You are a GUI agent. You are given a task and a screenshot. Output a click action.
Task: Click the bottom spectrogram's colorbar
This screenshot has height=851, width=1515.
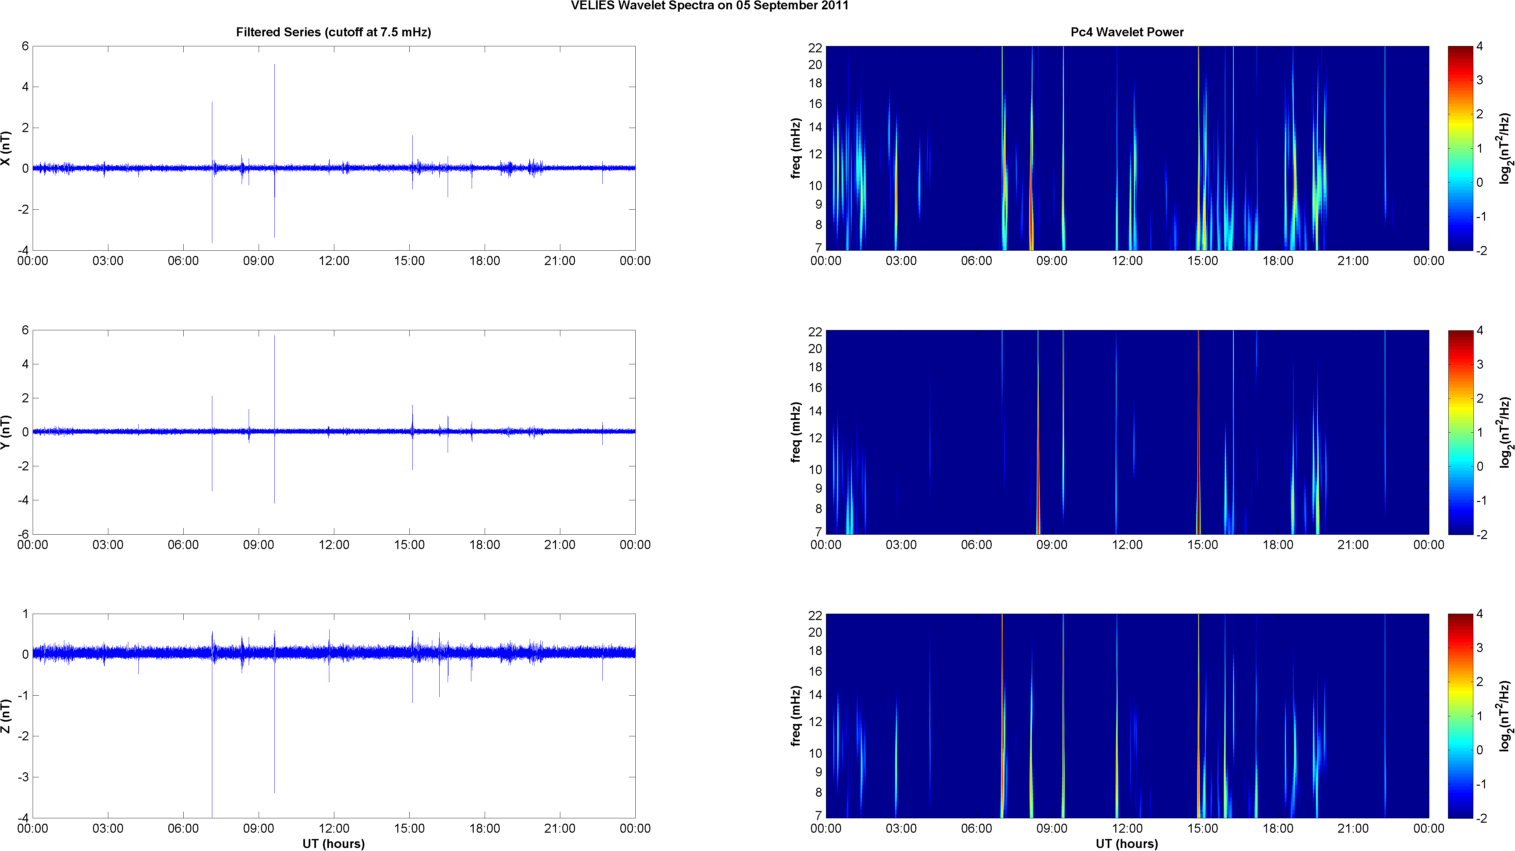(1460, 716)
